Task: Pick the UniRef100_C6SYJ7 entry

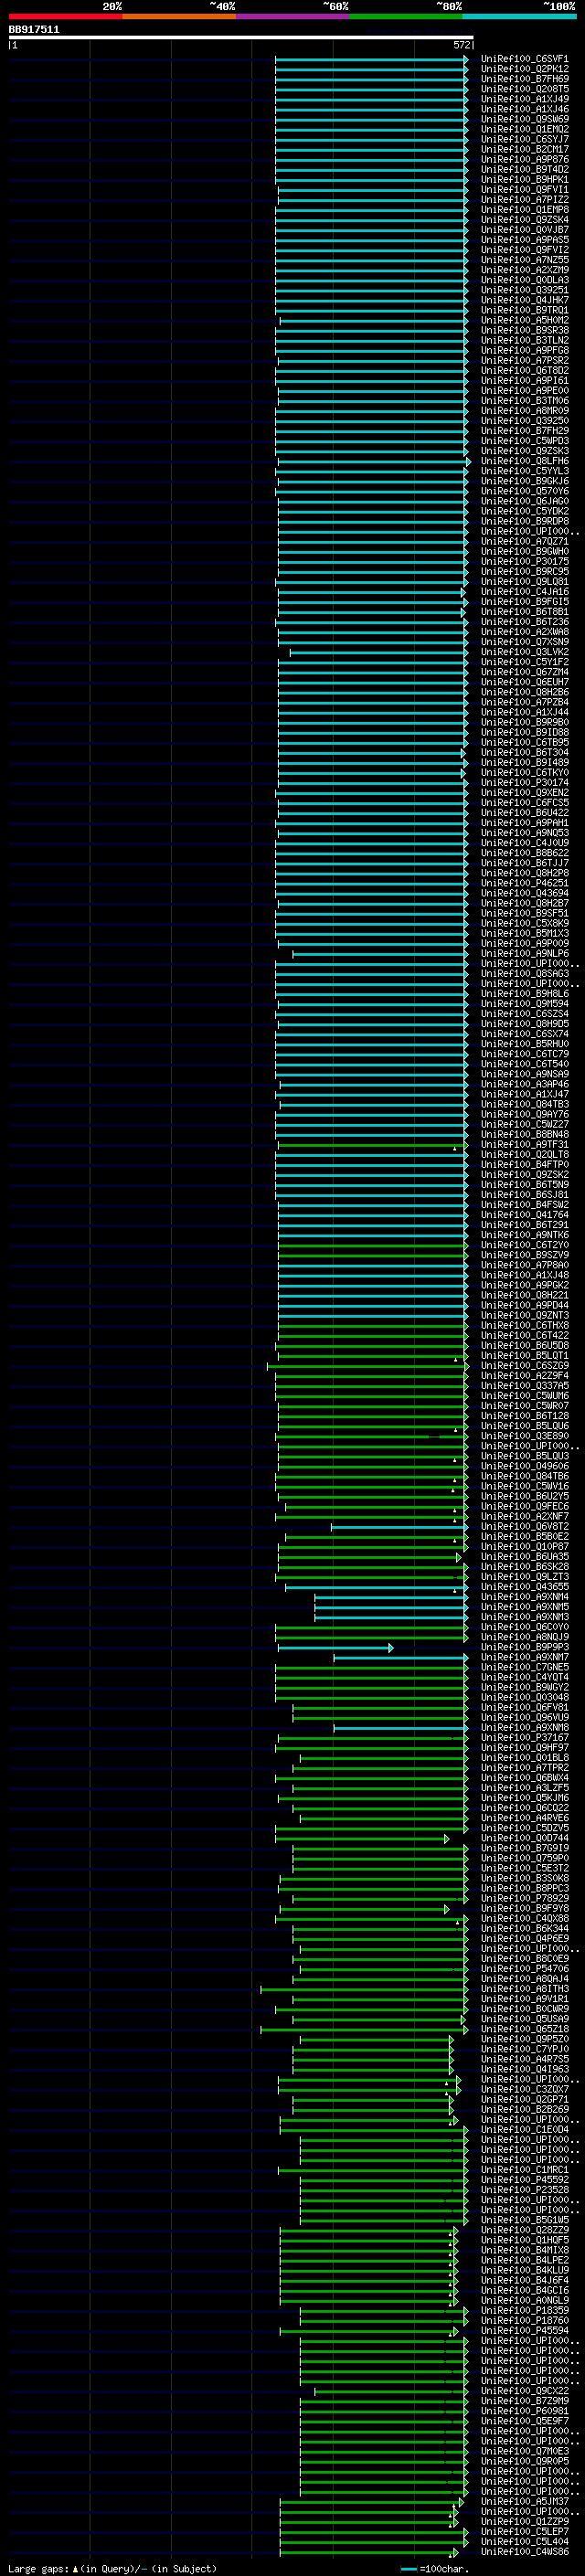Action: (525, 139)
